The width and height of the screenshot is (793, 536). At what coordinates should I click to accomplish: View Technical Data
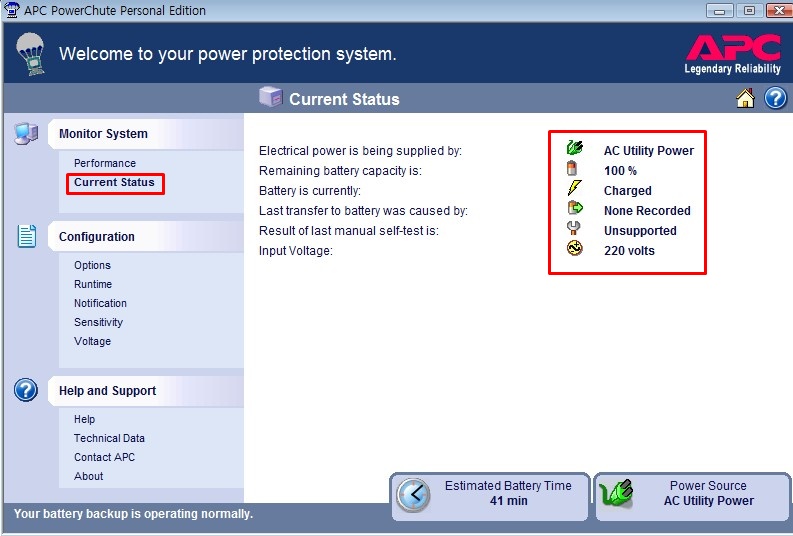109,438
